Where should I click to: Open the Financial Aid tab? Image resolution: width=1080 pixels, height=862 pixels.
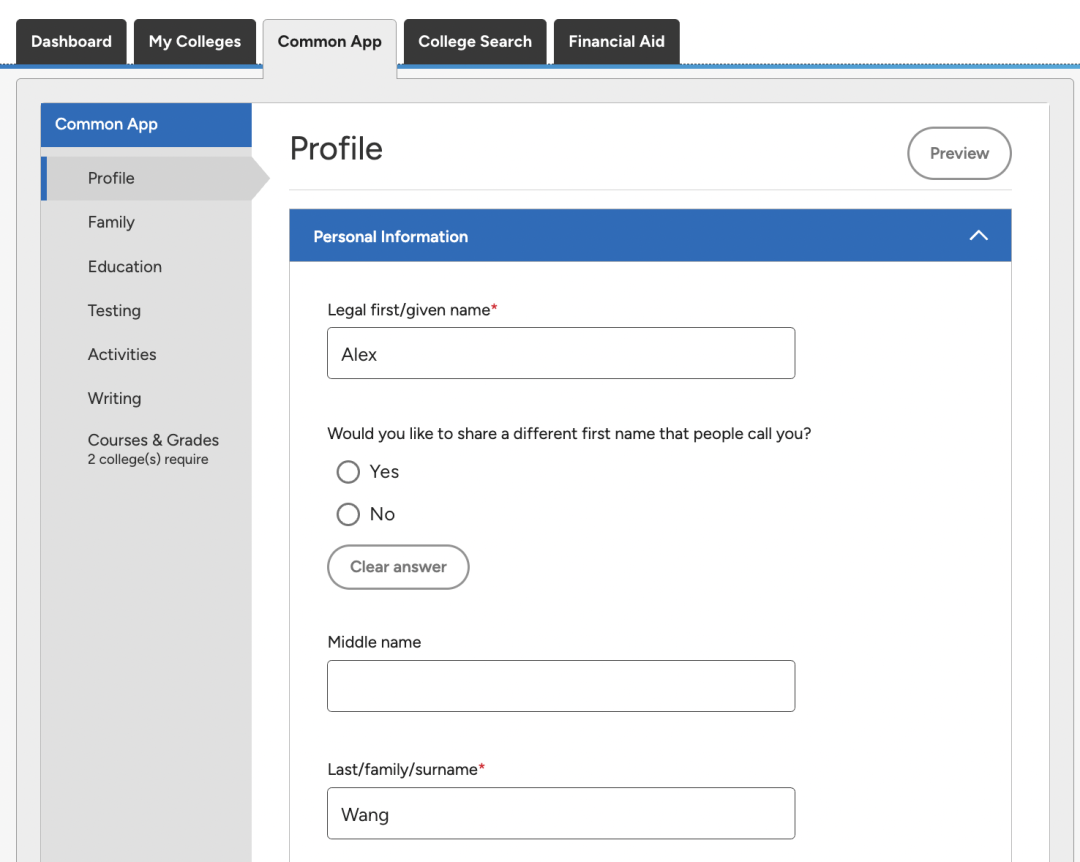(616, 42)
